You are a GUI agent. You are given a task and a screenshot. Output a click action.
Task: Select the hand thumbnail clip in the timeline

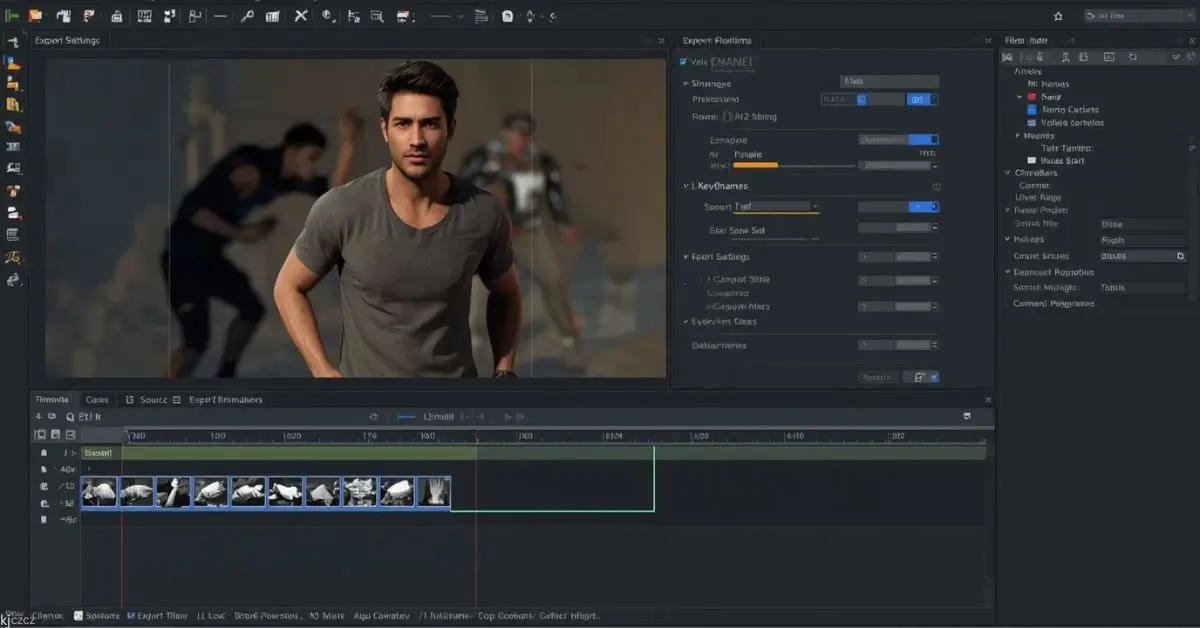(x=435, y=492)
